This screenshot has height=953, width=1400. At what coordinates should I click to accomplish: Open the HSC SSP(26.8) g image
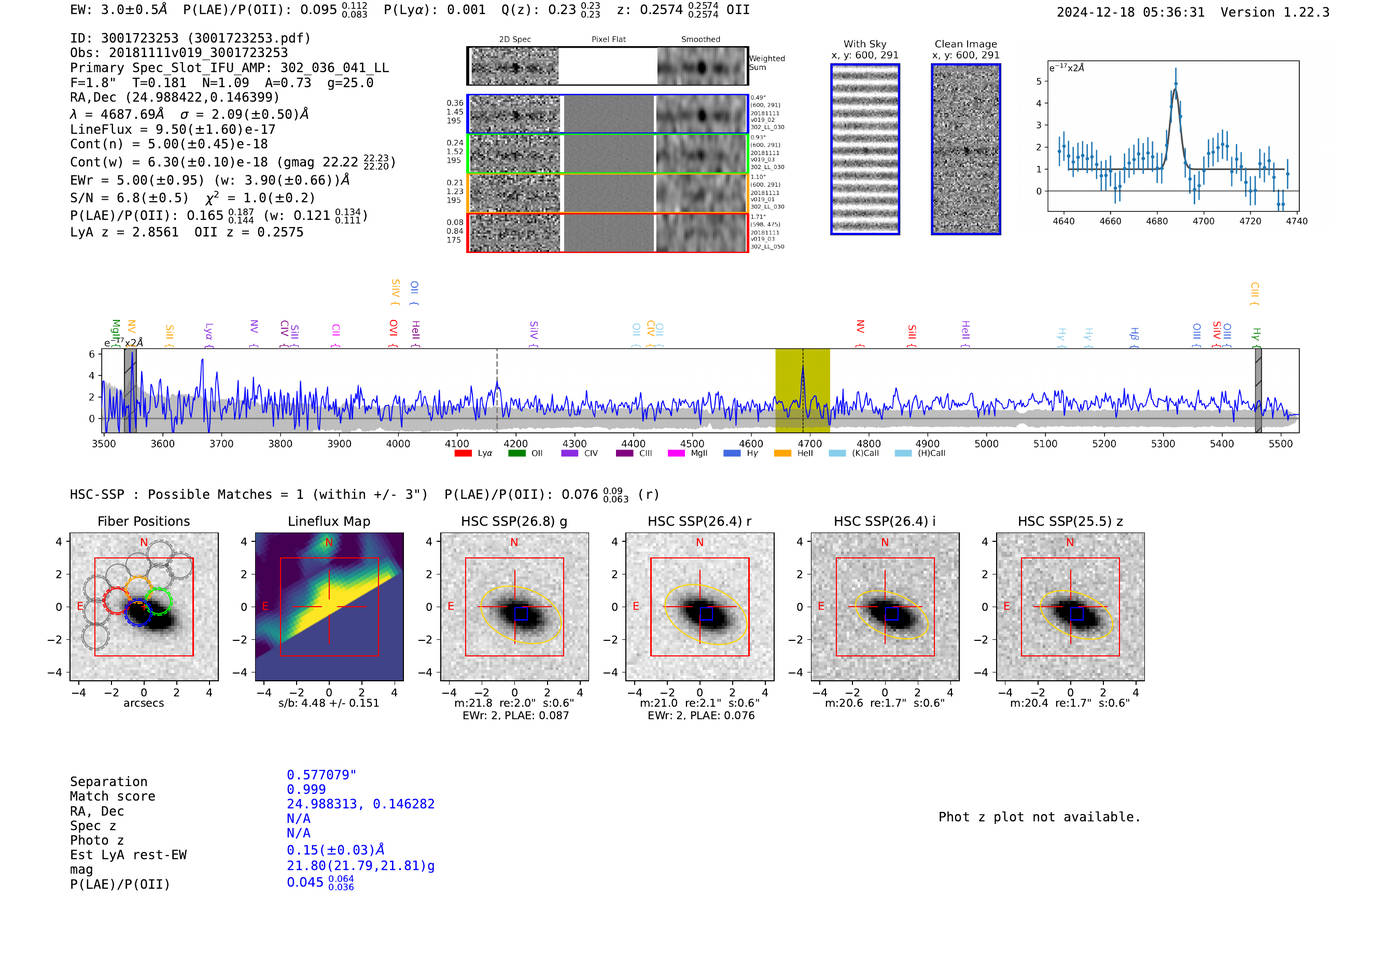click(514, 607)
